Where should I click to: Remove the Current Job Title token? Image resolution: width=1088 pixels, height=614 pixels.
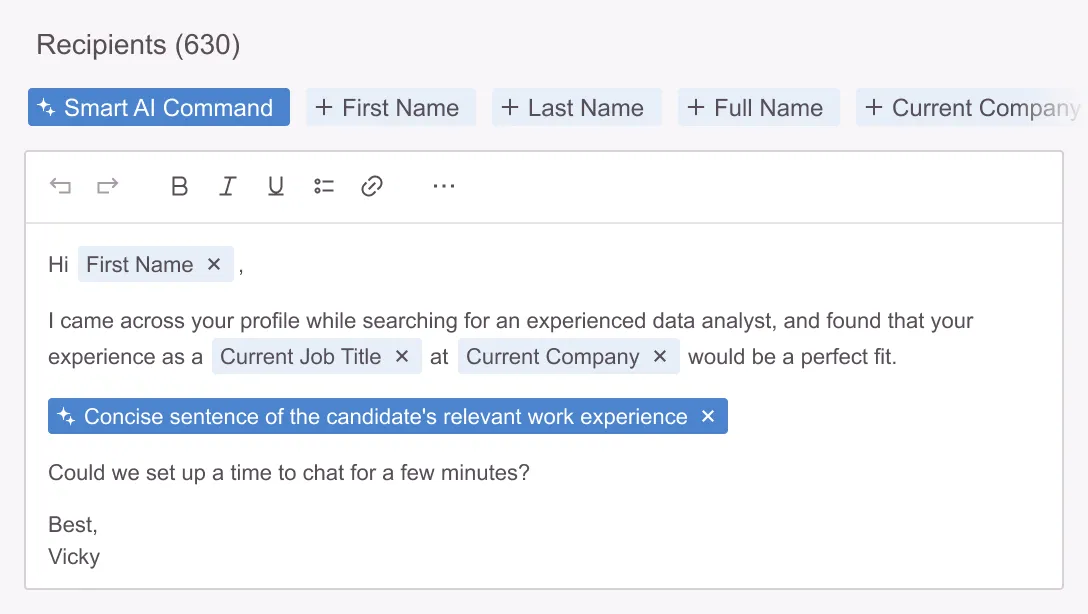401,356
